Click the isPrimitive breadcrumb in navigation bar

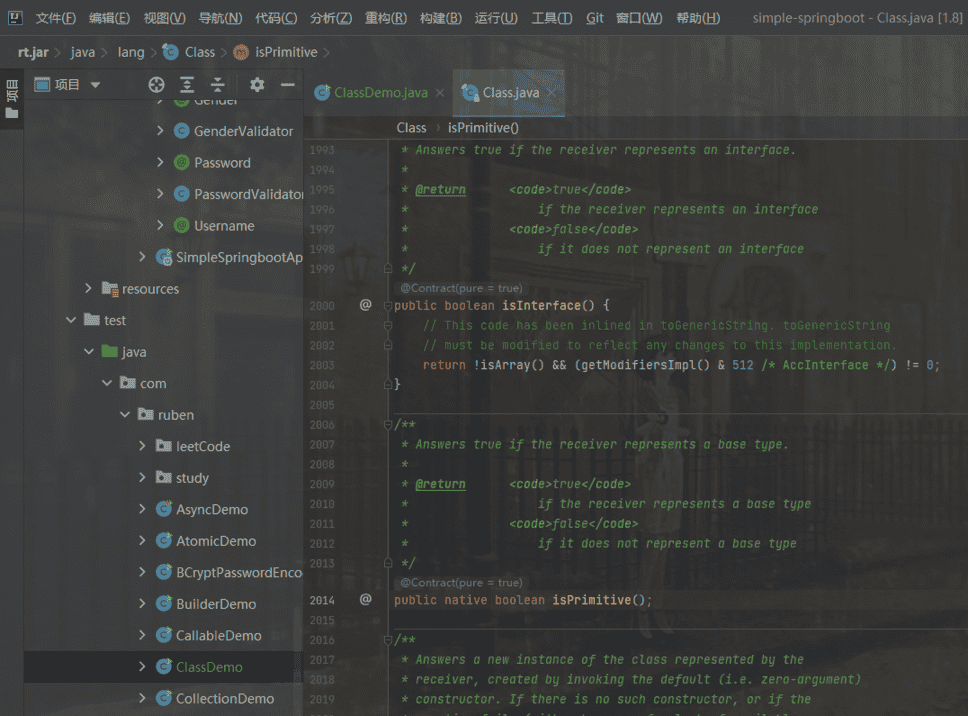point(284,52)
